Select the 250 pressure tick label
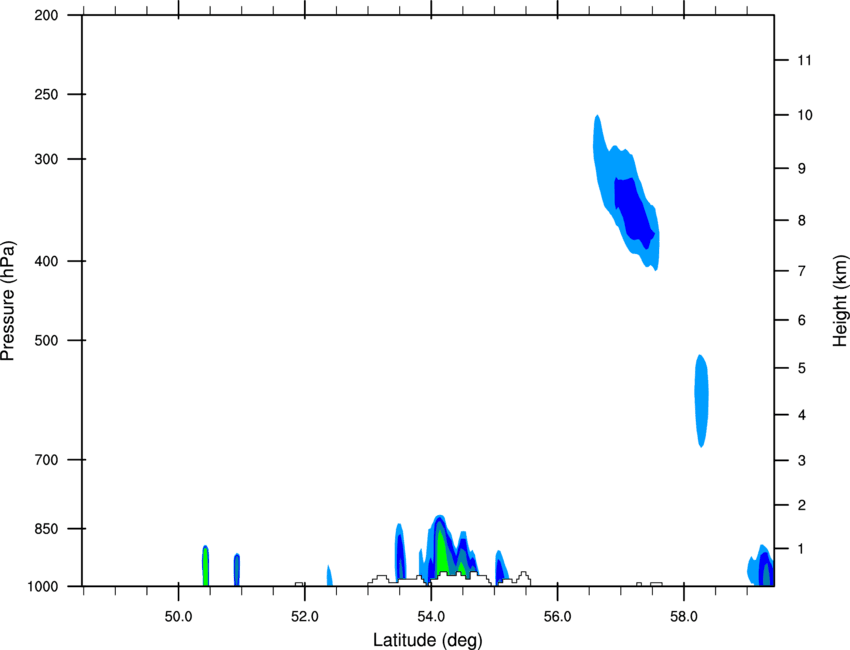 46,94
